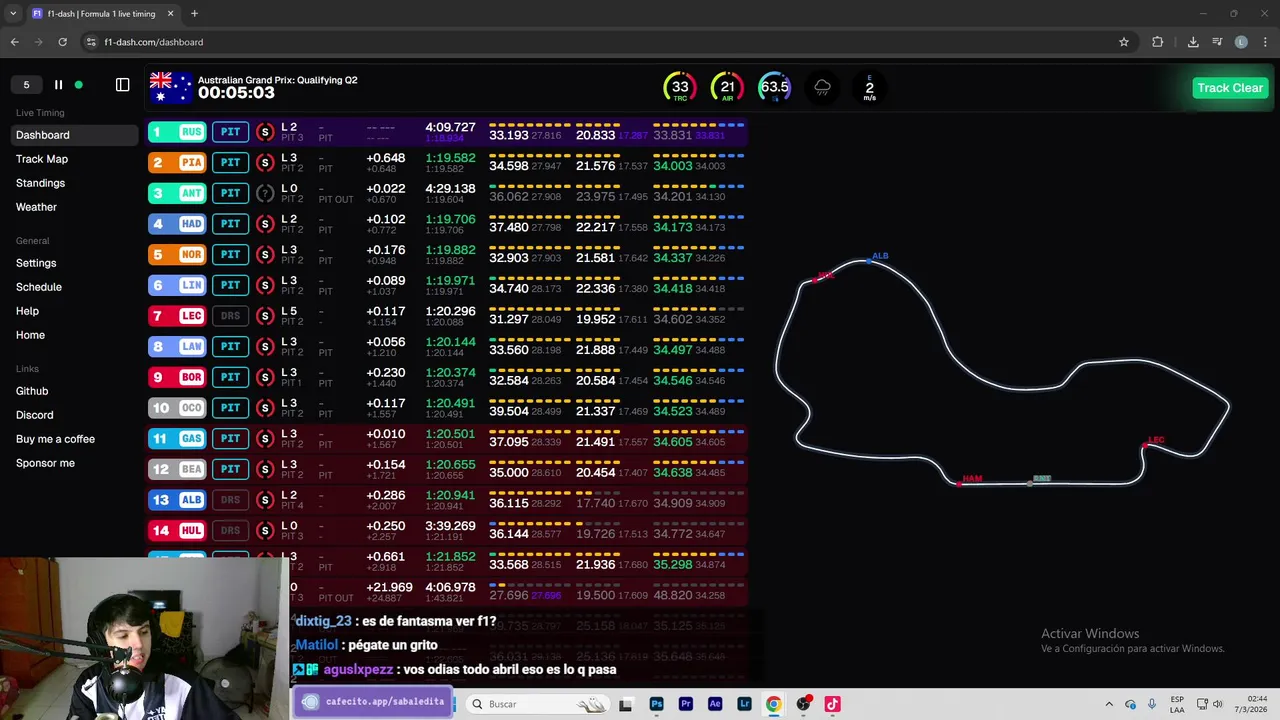Click the Sponsor me link
This screenshot has width=1280, height=720.
click(x=45, y=463)
